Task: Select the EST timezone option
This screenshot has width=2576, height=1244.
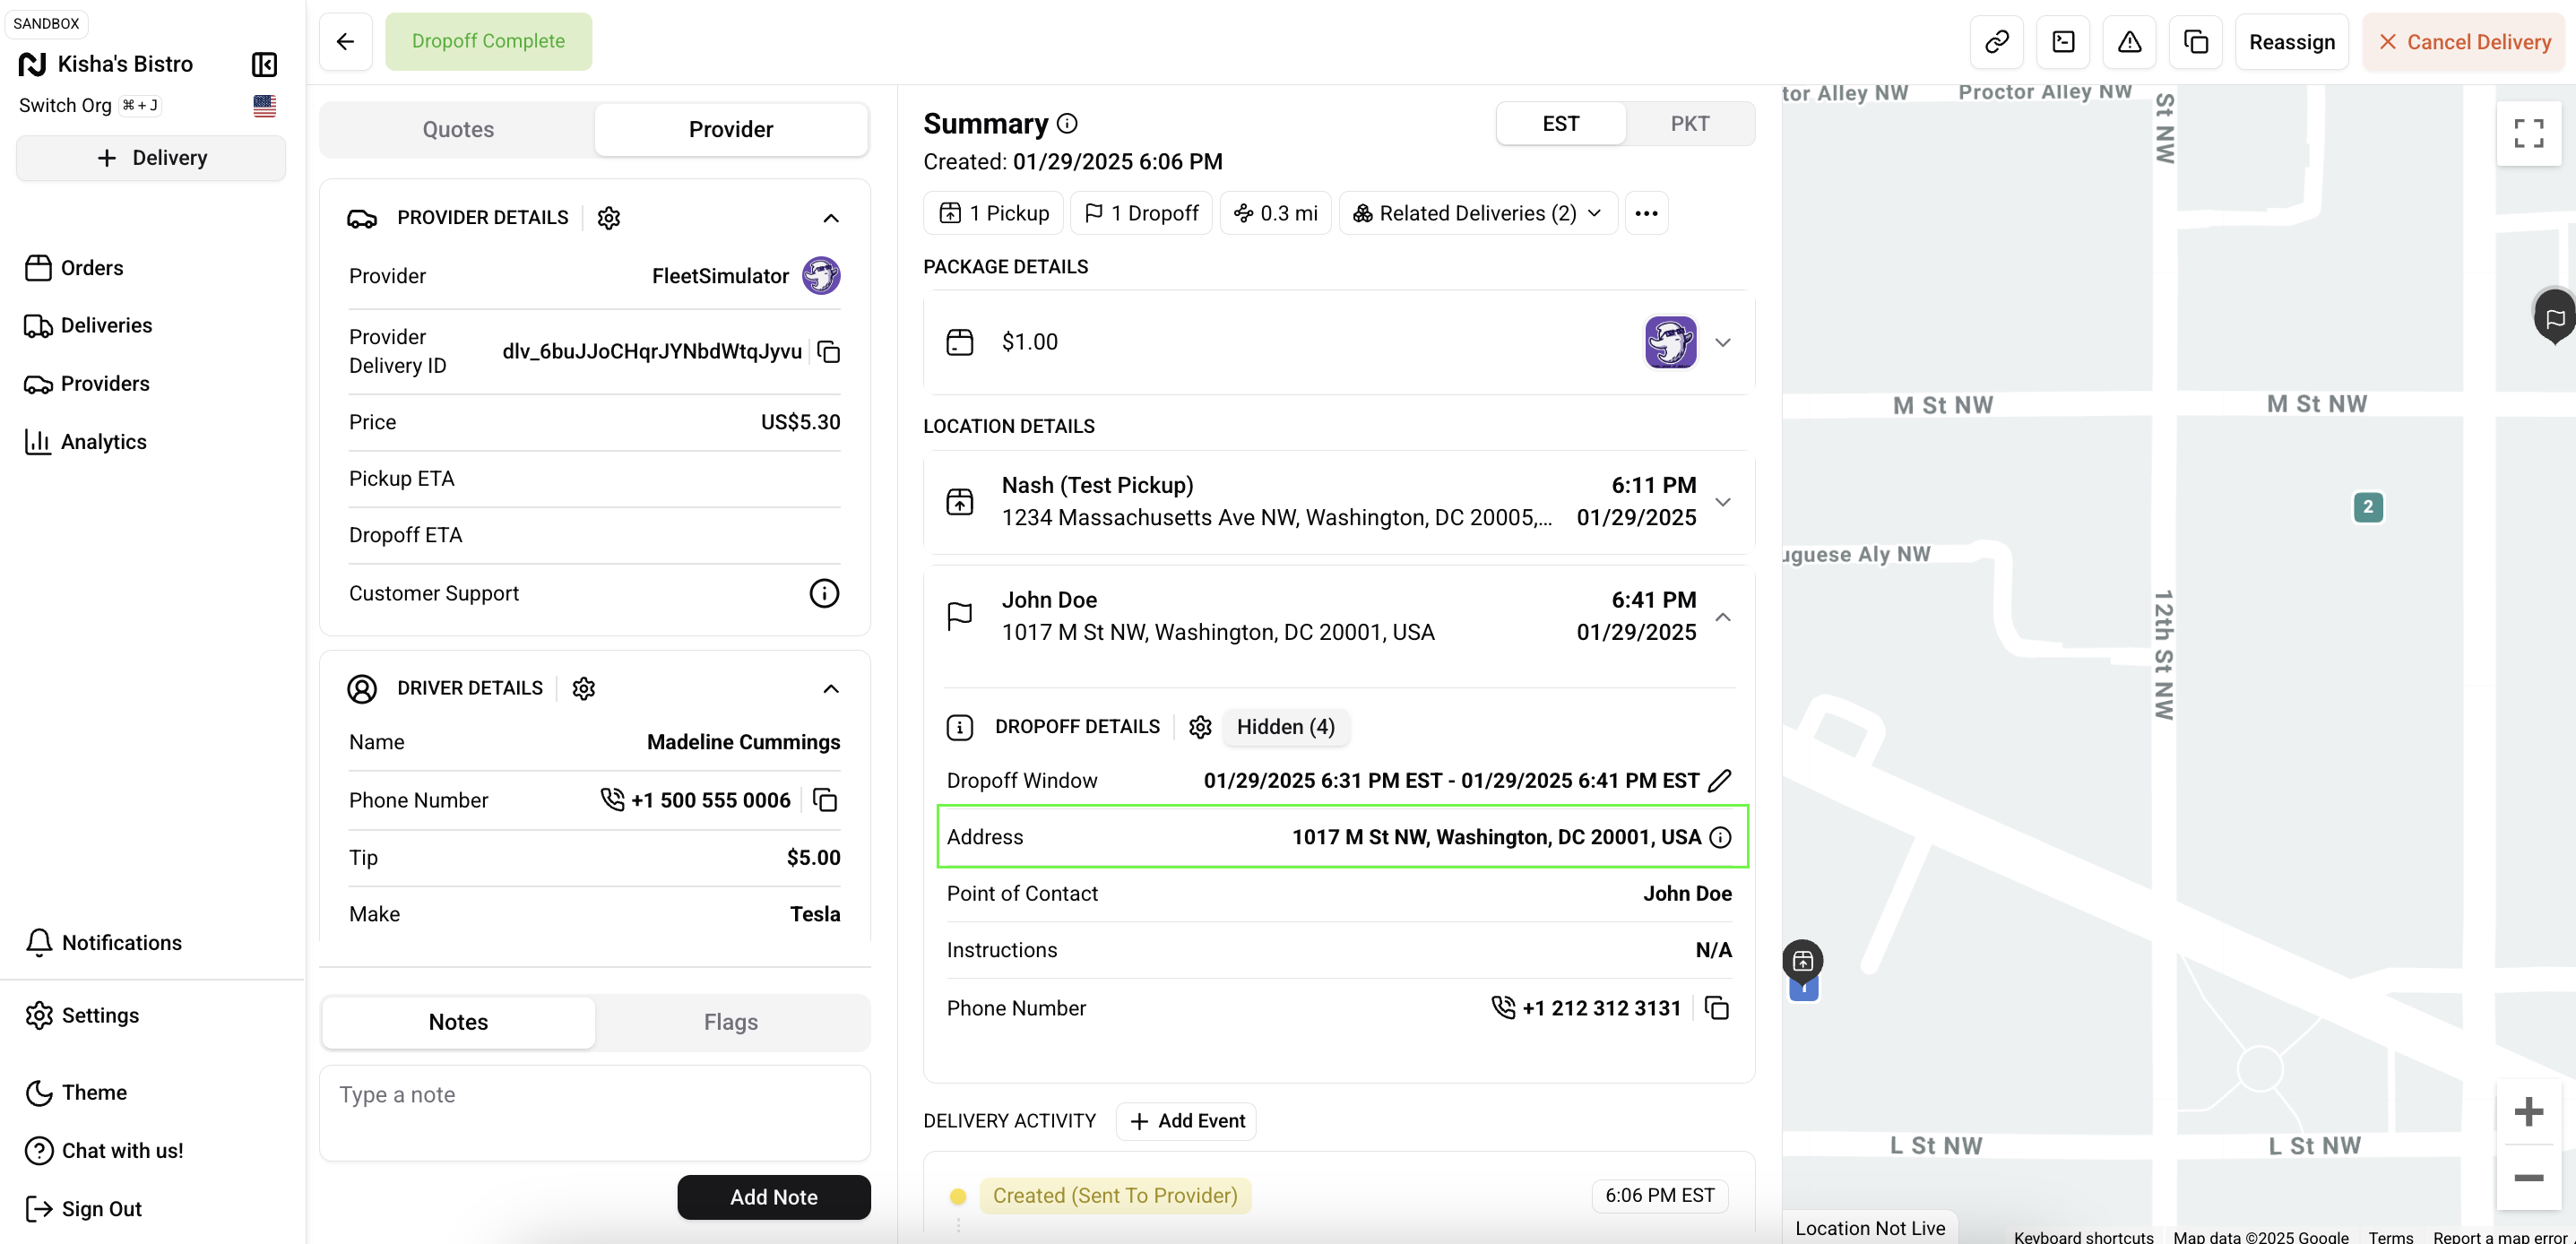Action: coord(1560,124)
